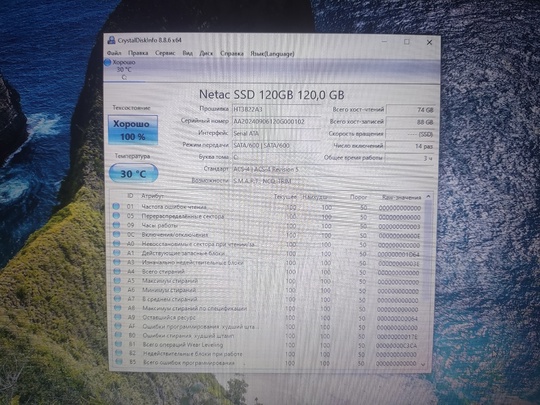Open the Язык(Language) menu
The width and height of the screenshot is (540, 405).
(x=272, y=54)
